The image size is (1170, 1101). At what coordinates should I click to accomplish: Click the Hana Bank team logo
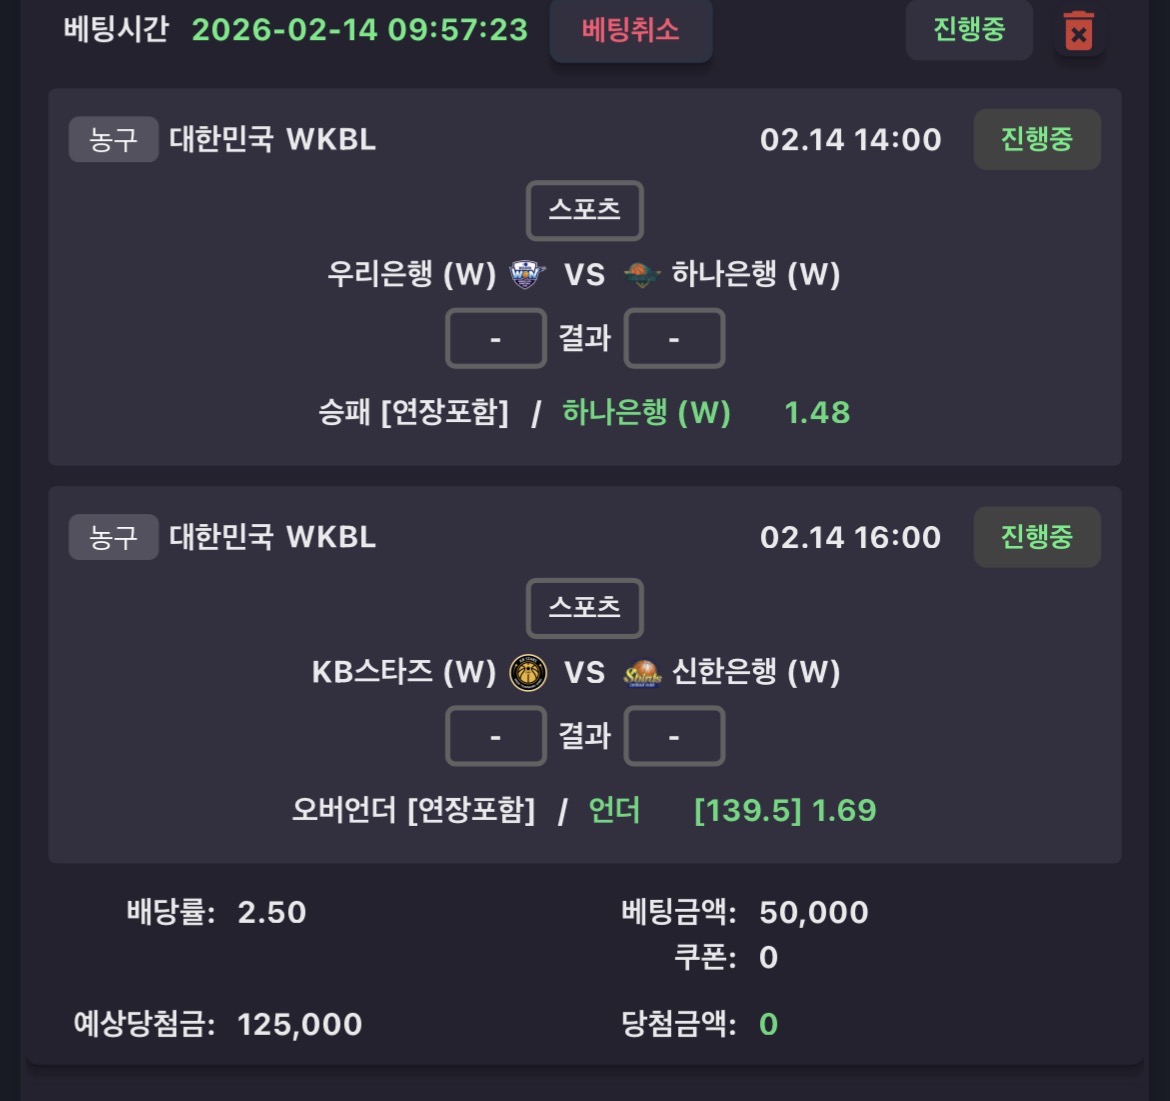pyautogui.click(x=642, y=274)
